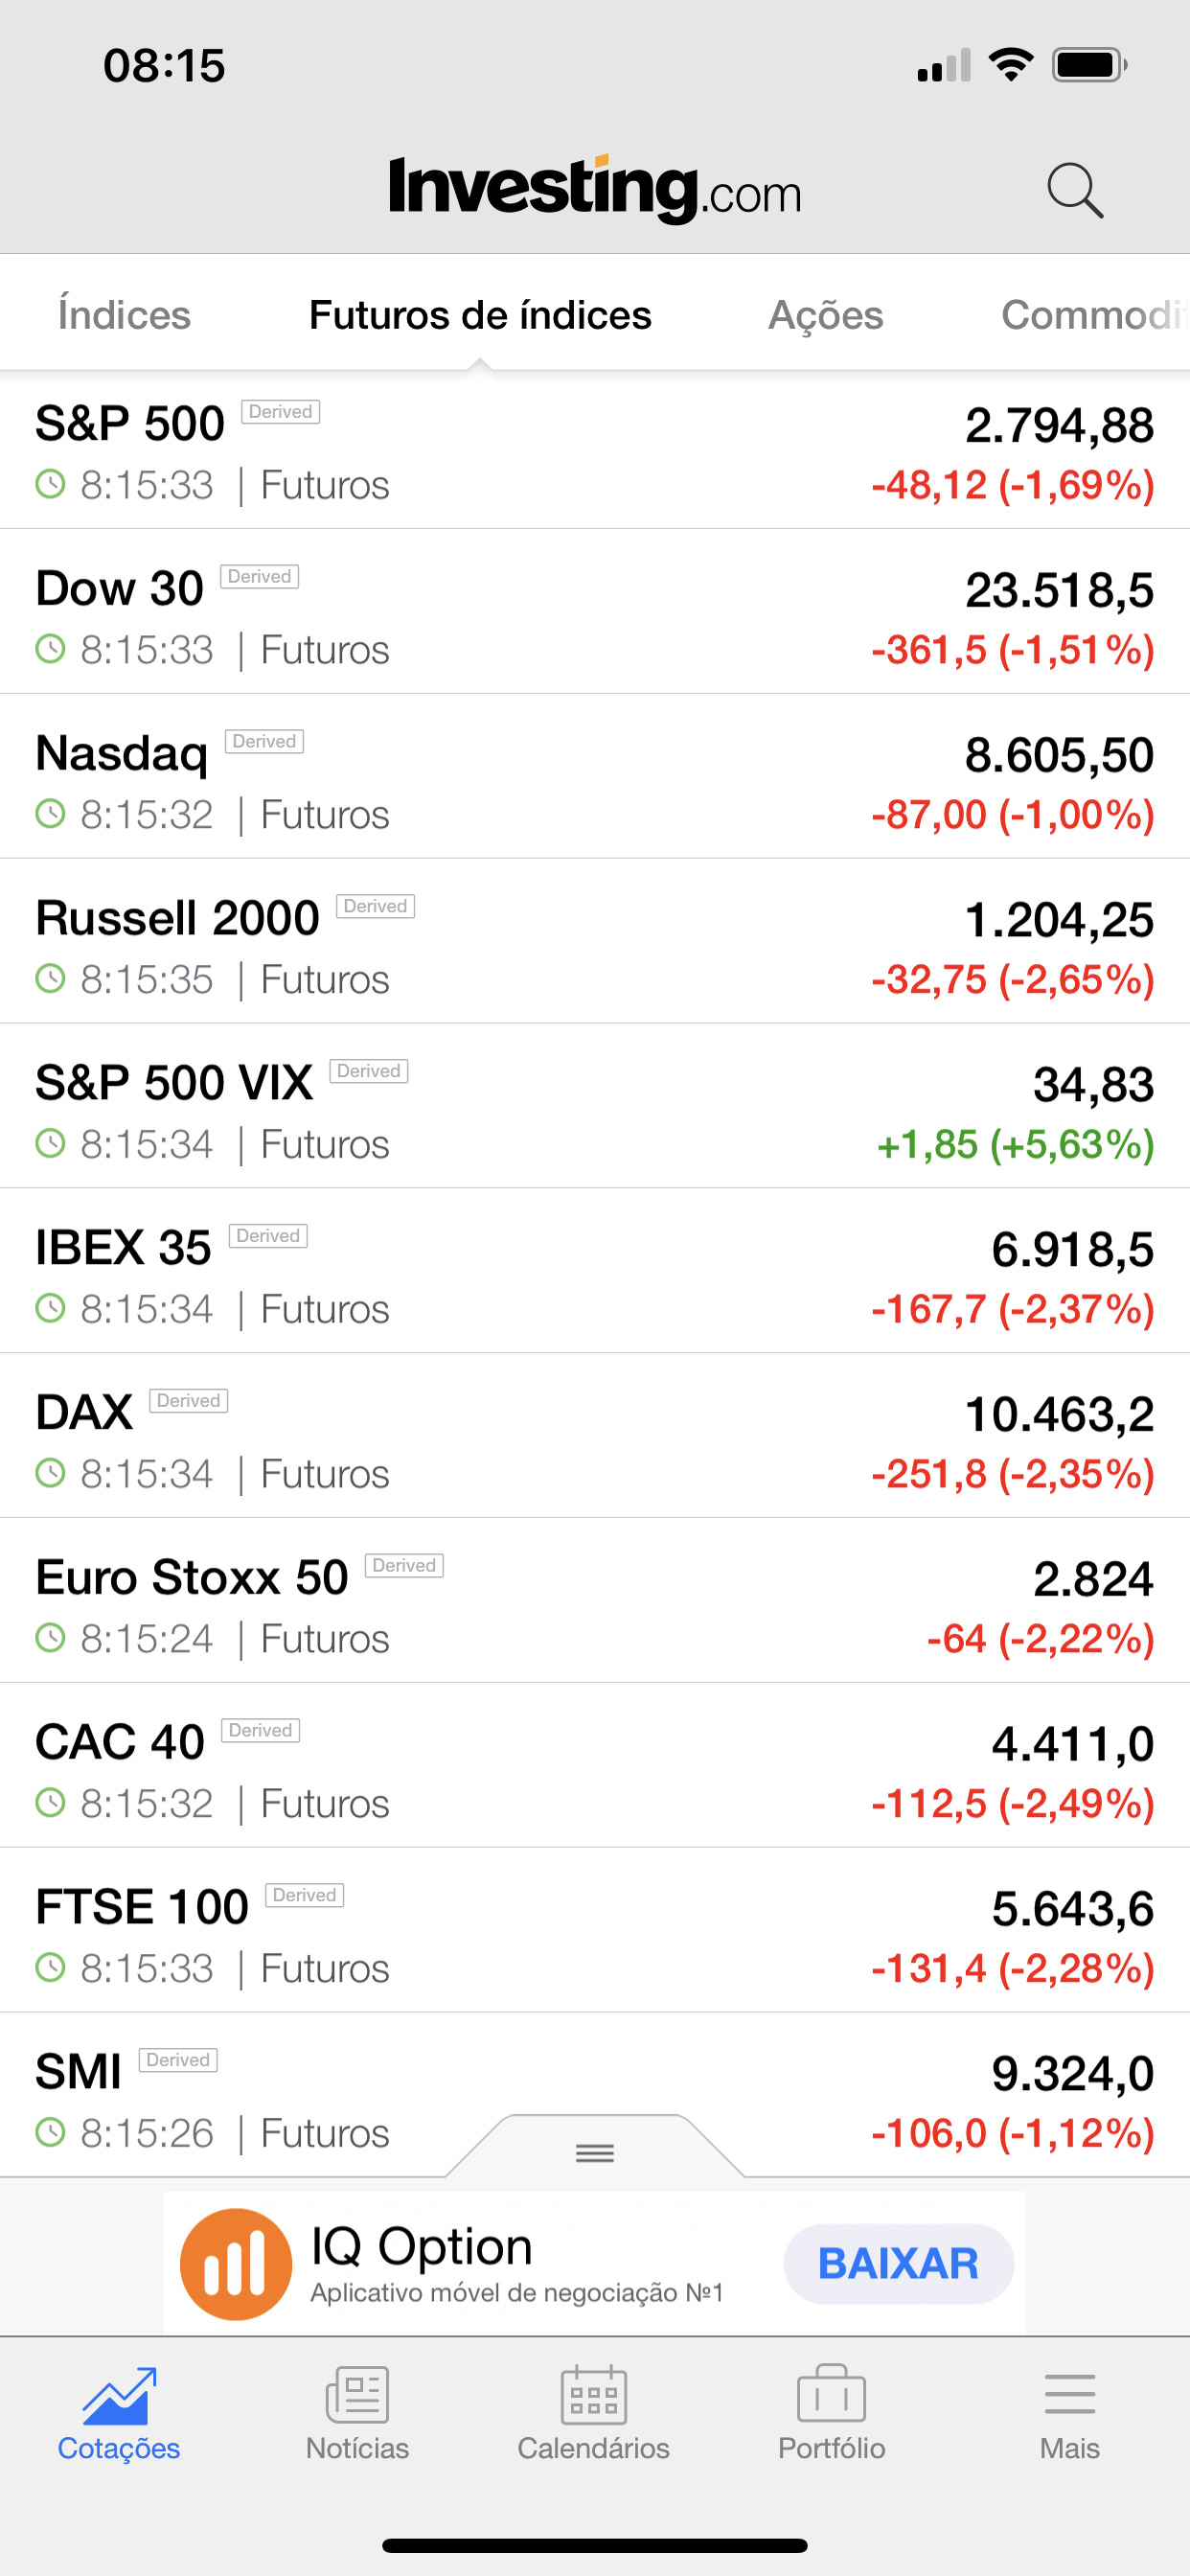
Task: Open the S&P 500 VIX futures row
Action: [595, 1106]
